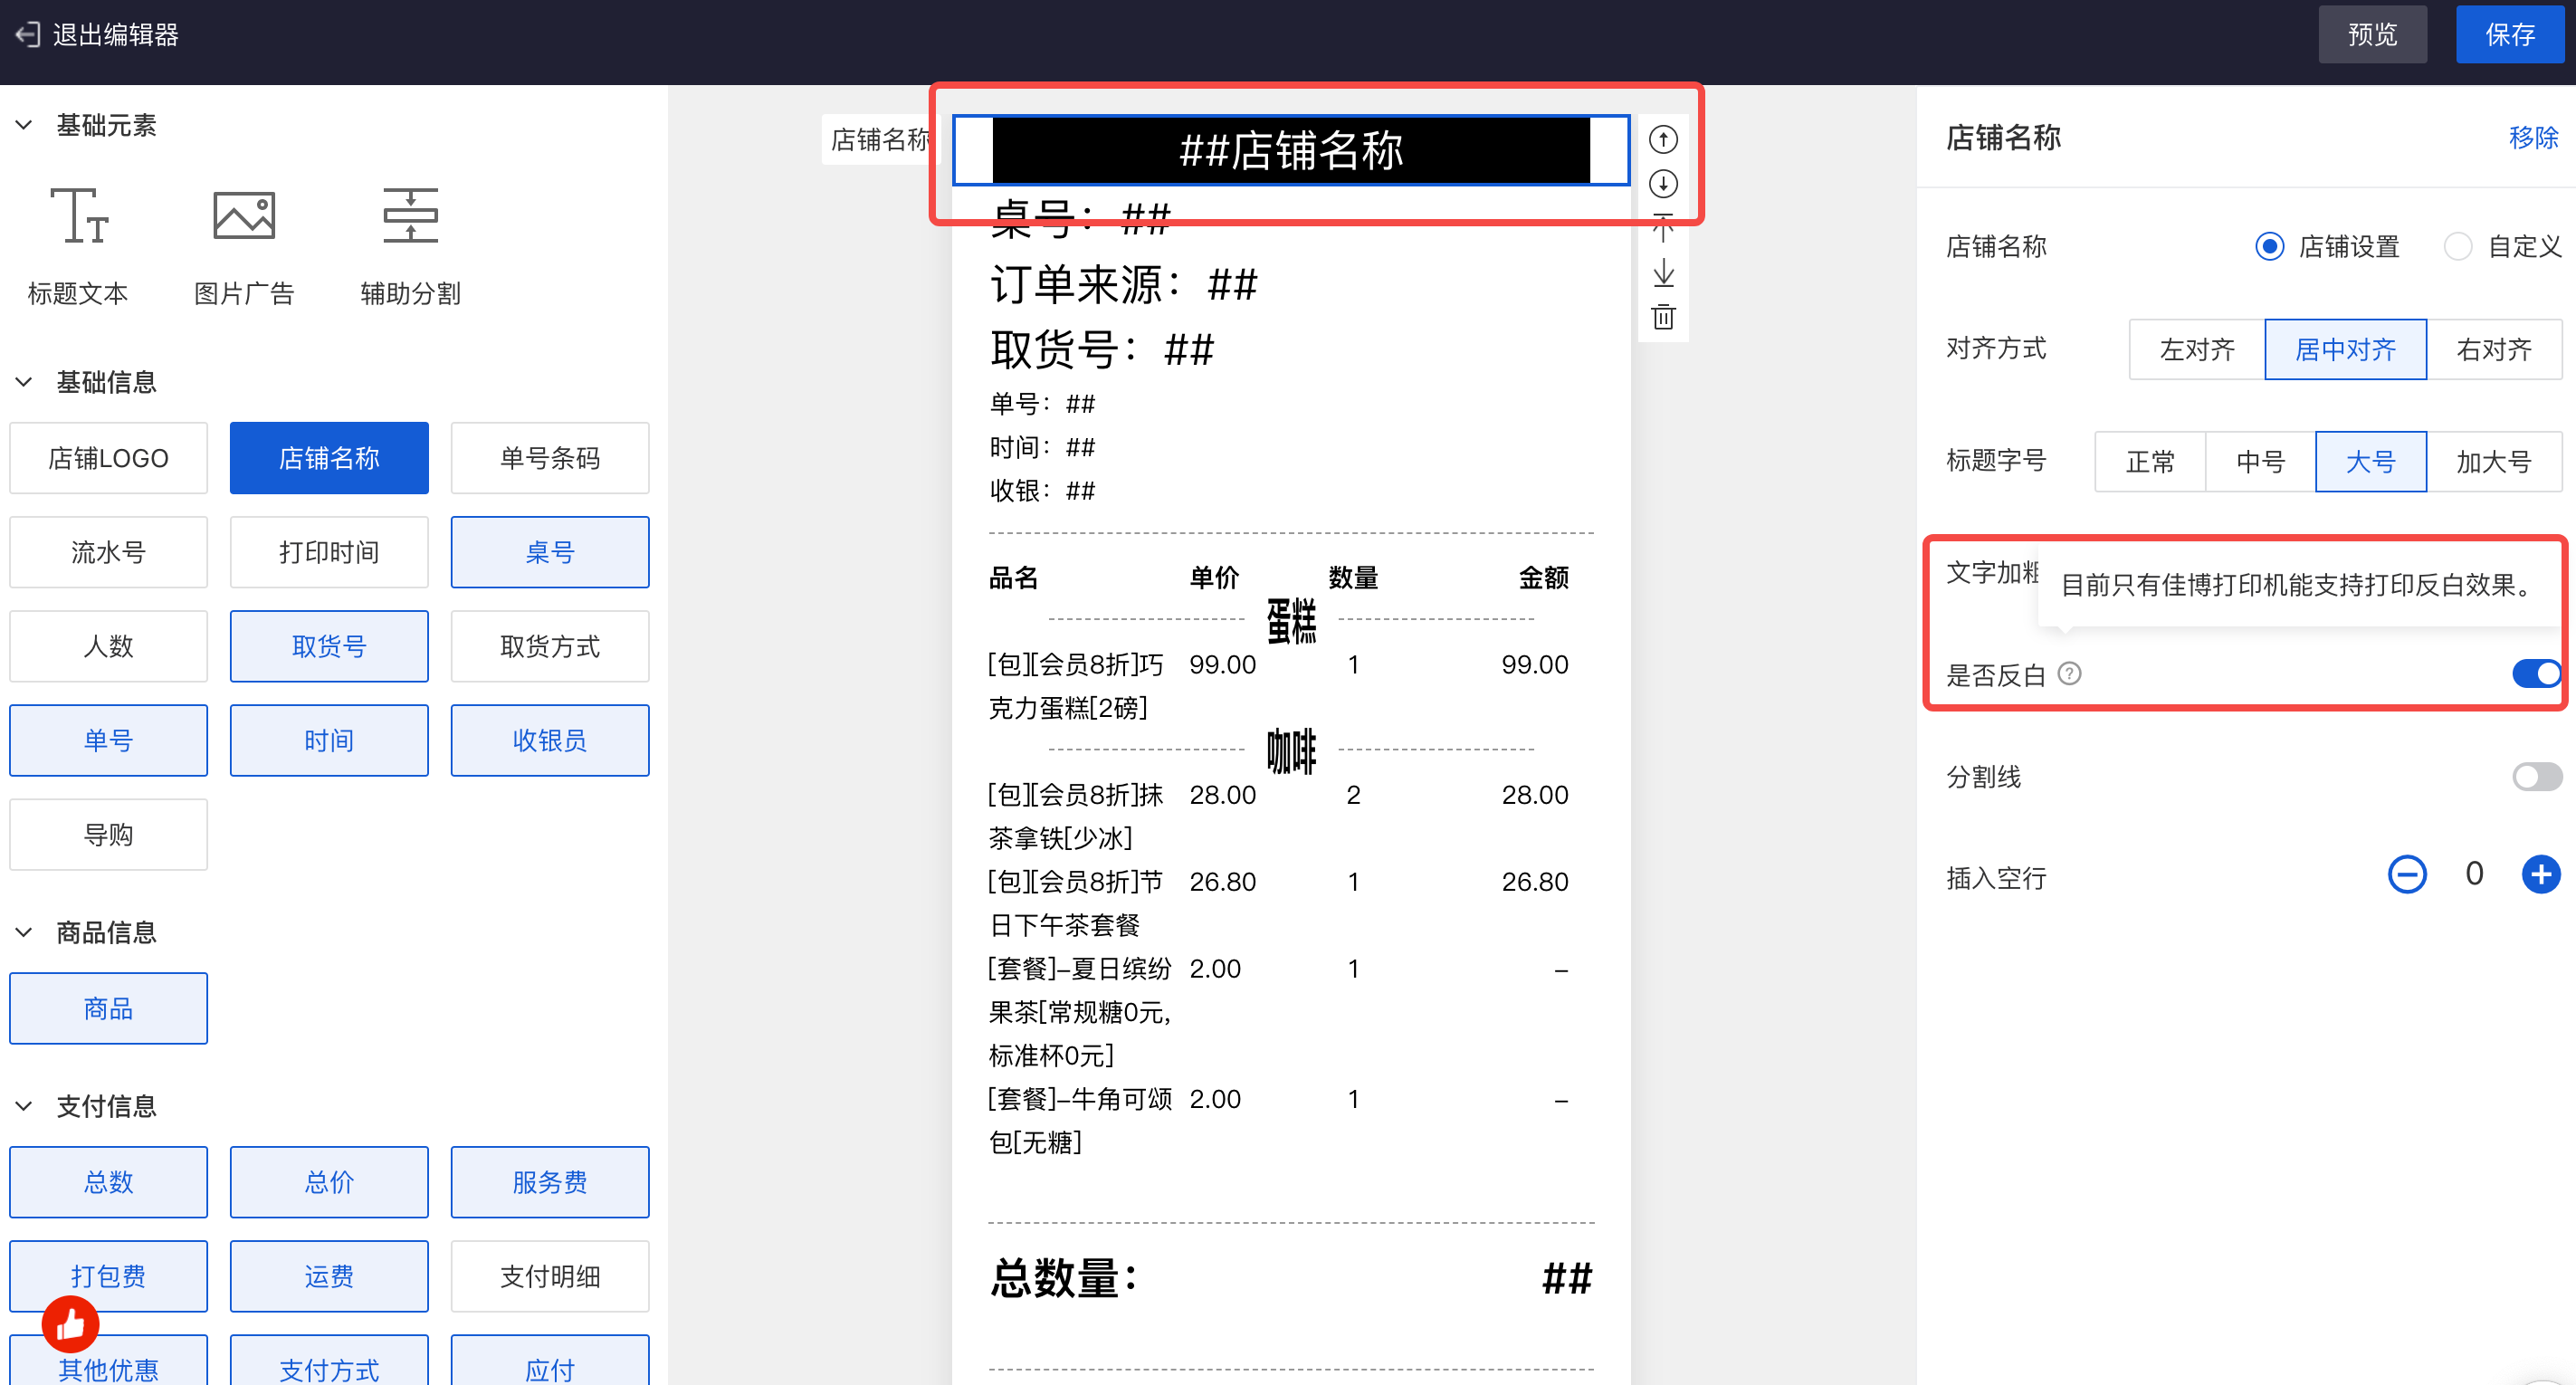Increase 插入空行 count with plus

(x=2540, y=874)
